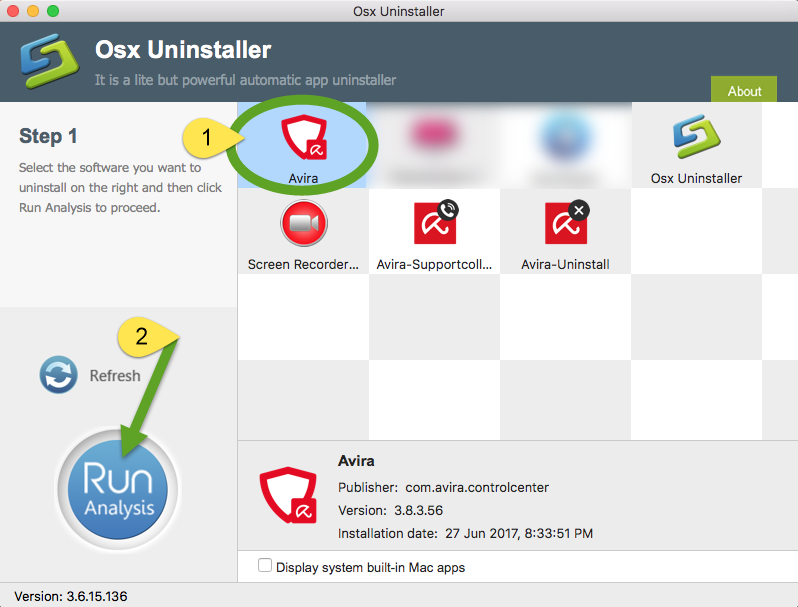Click the Avira shield icon in details panel
This screenshot has height=607, width=798.
(x=289, y=495)
